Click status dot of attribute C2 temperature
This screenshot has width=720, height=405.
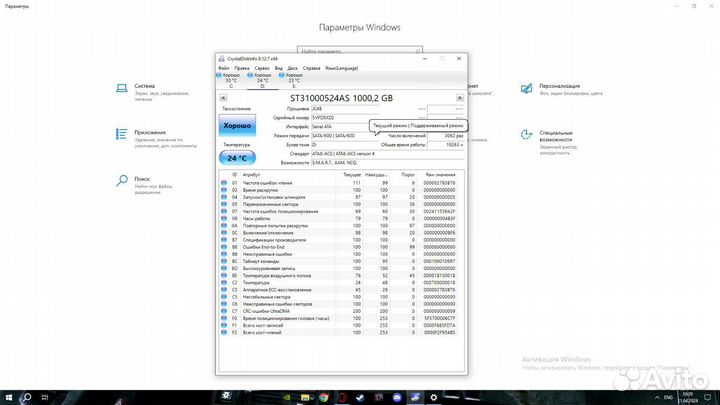tap(224, 282)
